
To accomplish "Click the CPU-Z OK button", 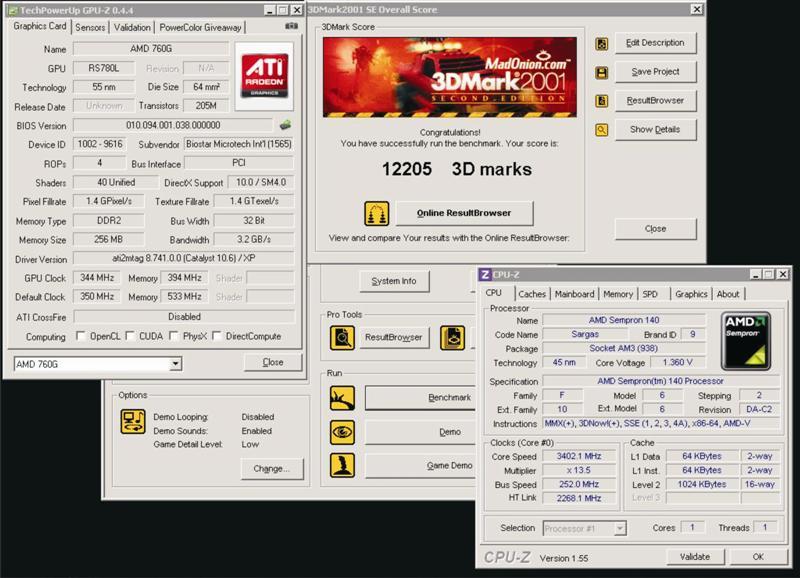I will coord(758,557).
